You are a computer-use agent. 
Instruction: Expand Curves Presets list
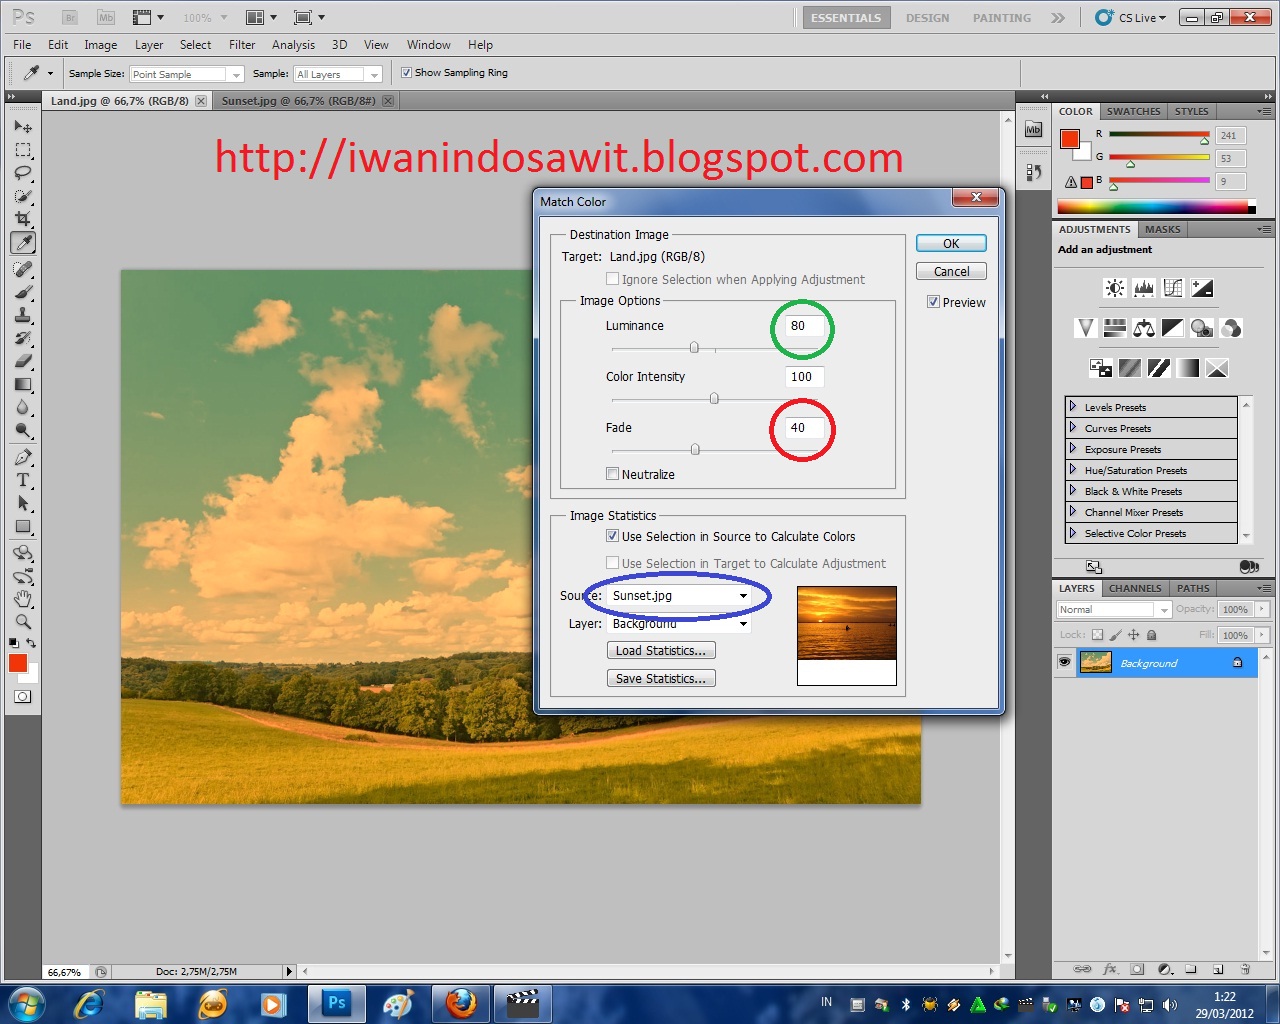point(1073,428)
